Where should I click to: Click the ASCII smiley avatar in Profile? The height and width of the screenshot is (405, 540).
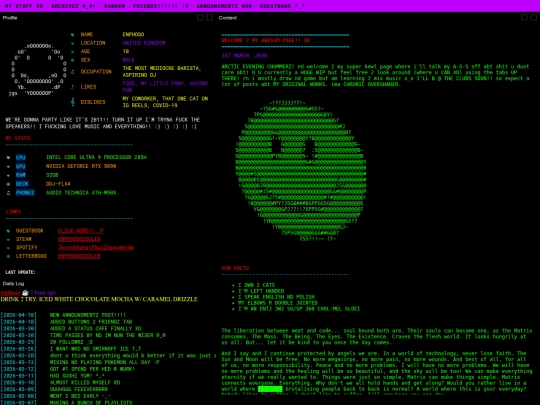(38, 70)
